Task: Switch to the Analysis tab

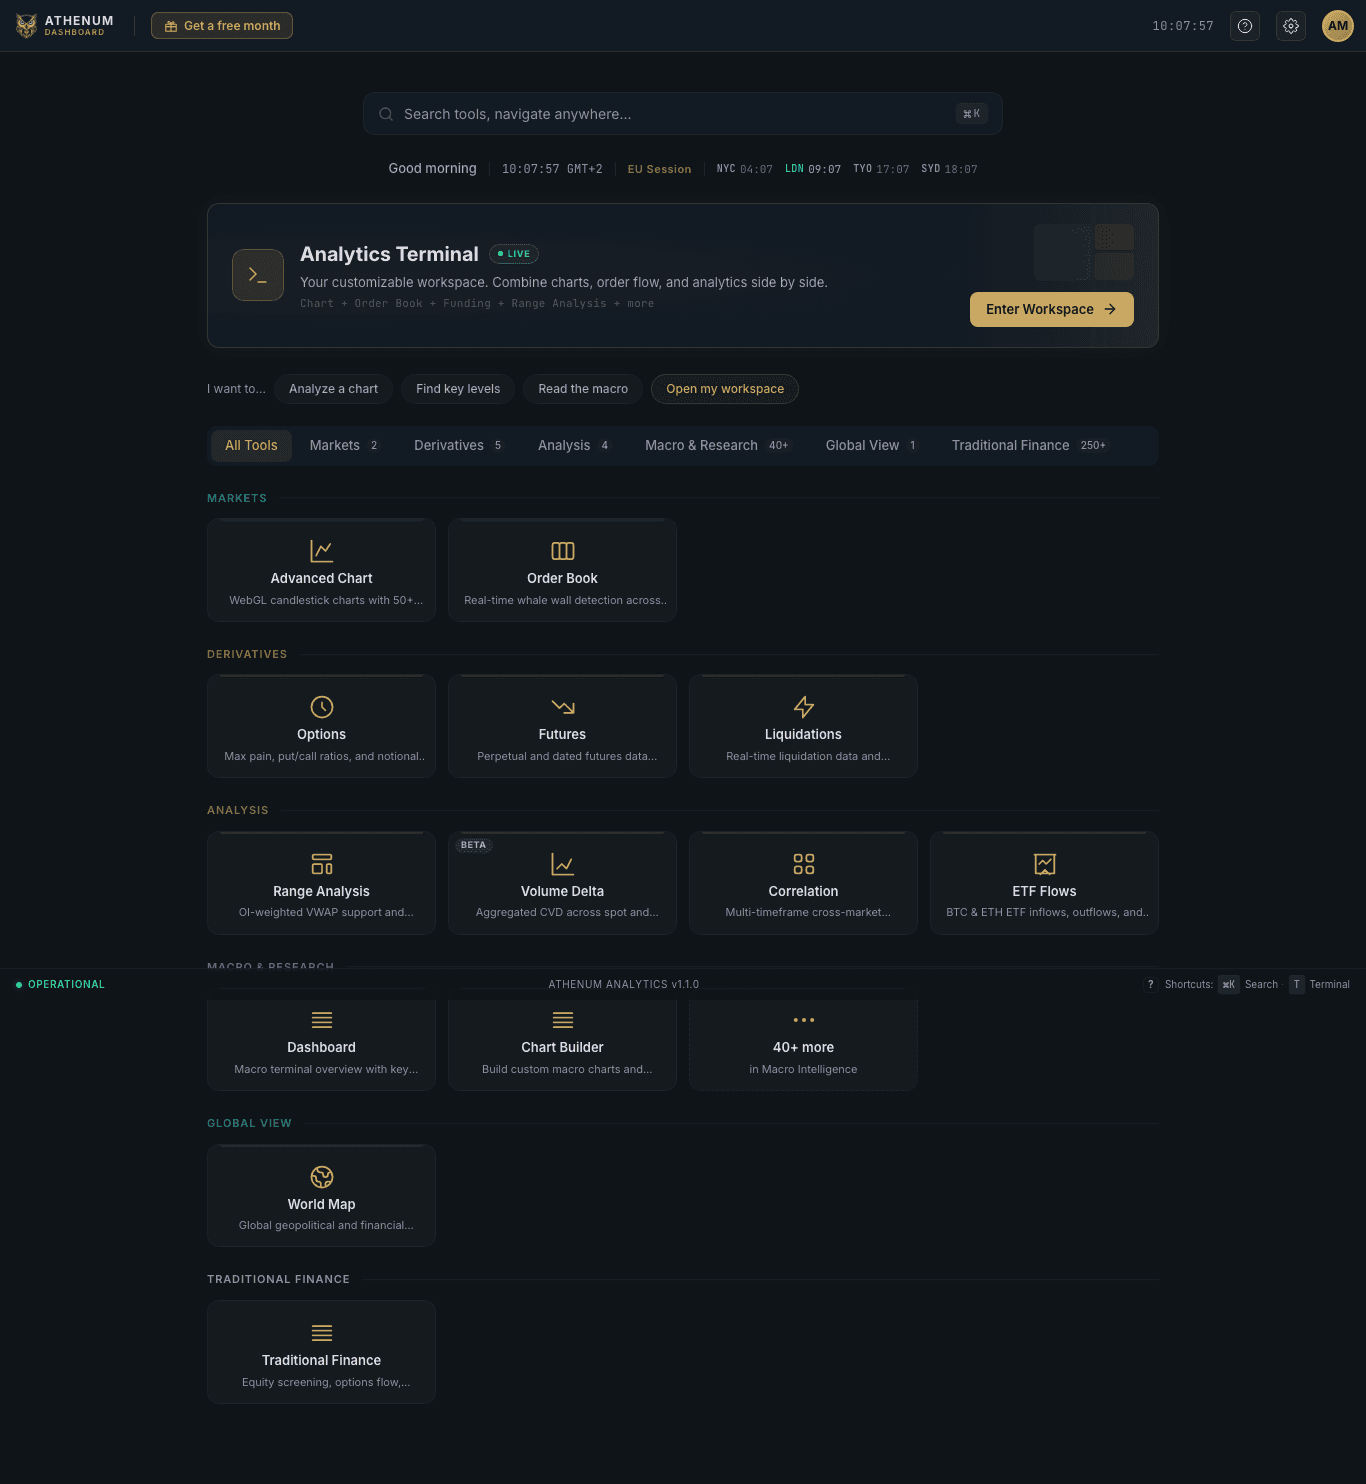Action: pos(573,446)
